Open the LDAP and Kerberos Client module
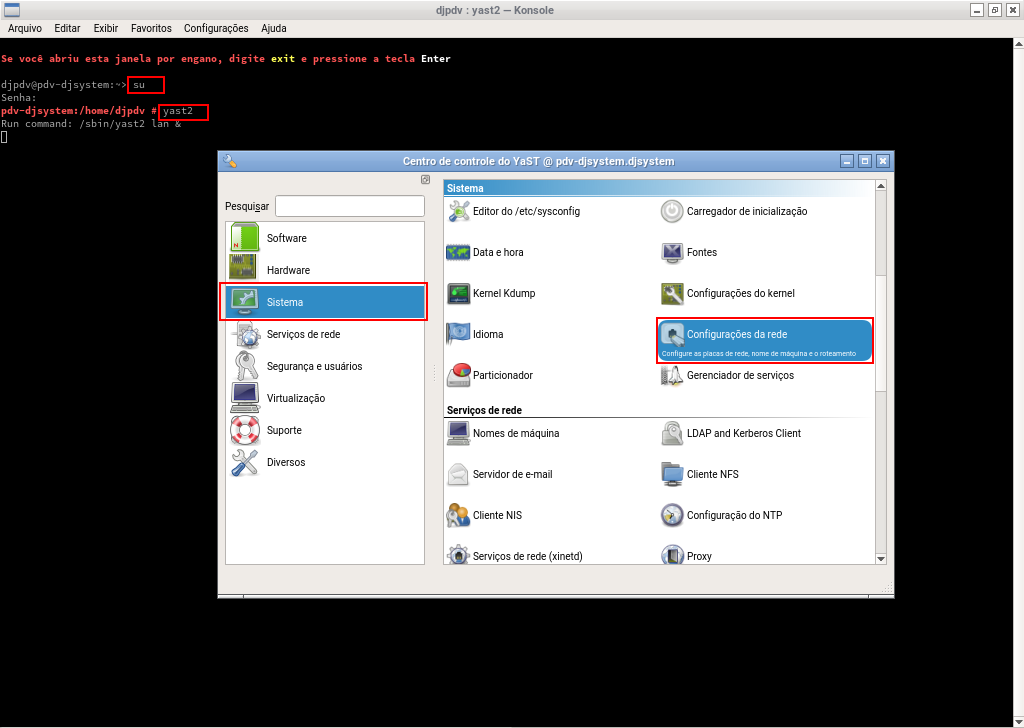The width and height of the screenshot is (1024, 728). pyautogui.click(x=743, y=433)
